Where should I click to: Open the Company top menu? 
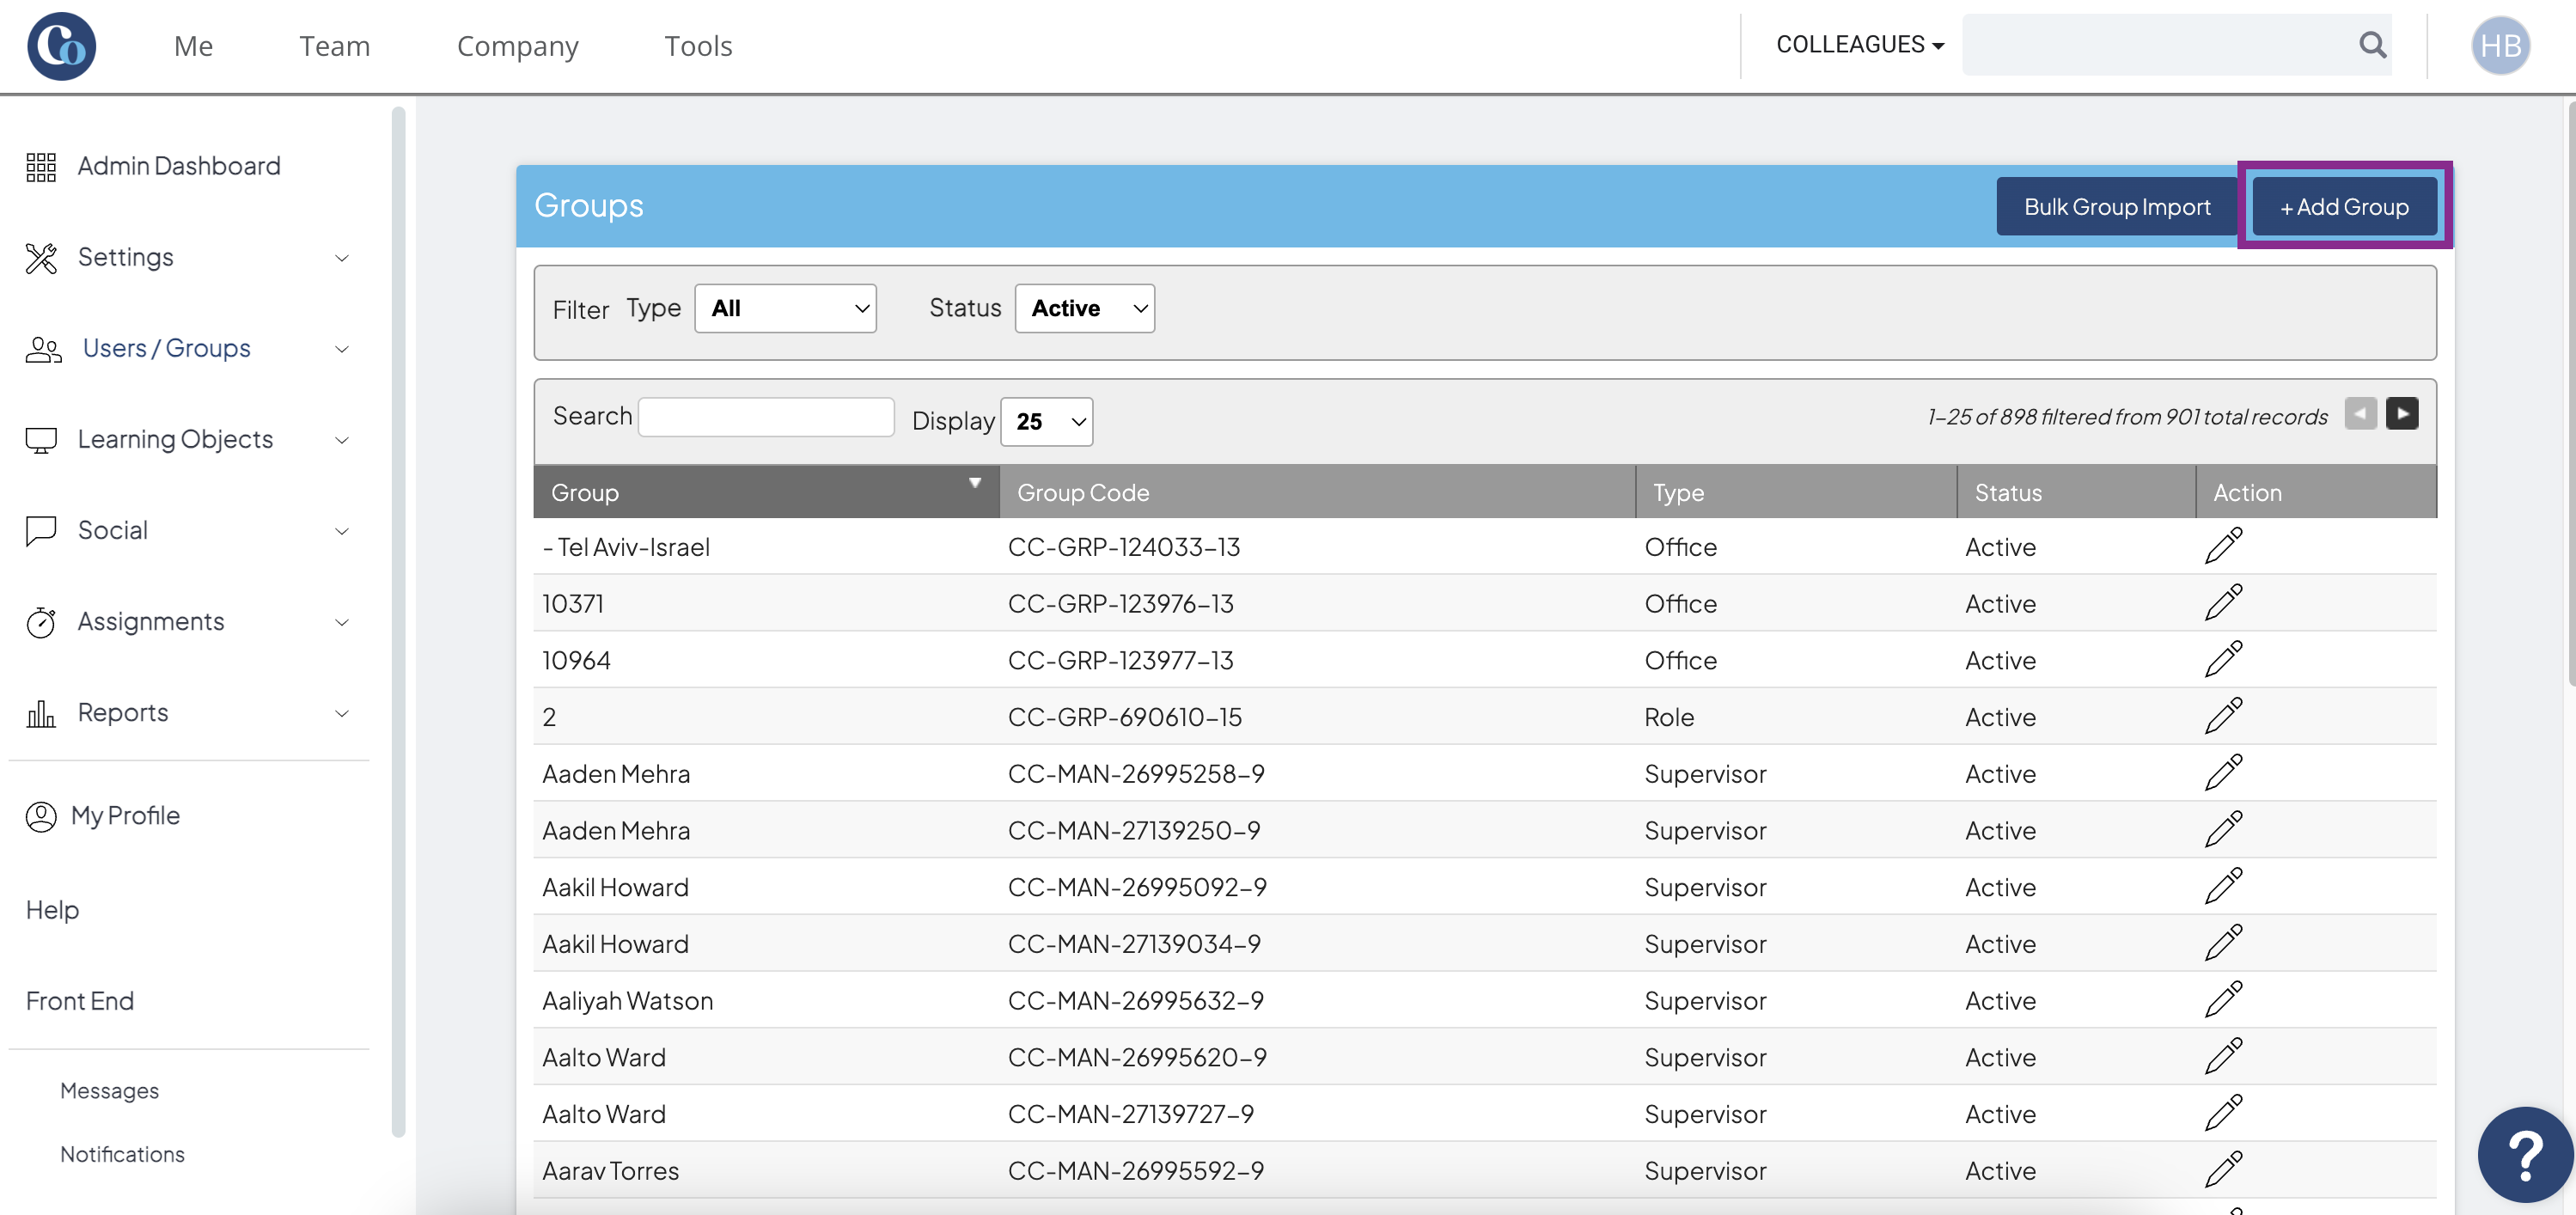[x=517, y=46]
